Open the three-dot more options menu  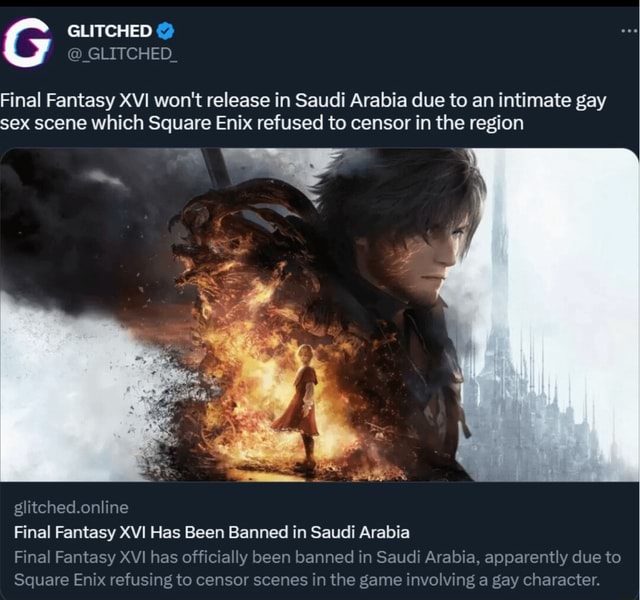pyautogui.click(x=629, y=31)
